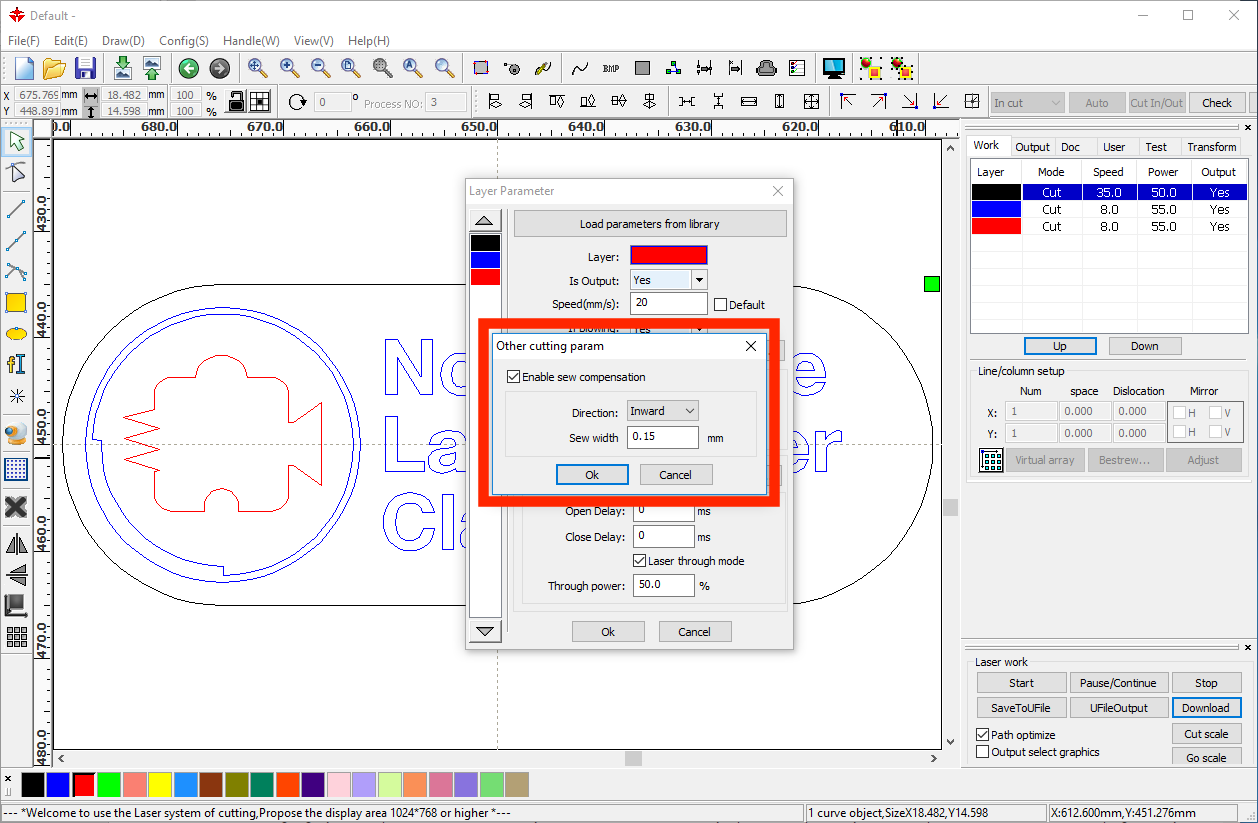The image size is (1258, 823).
Task: Pick the green swatch in bottom color palette
Action: [x=108, y=785]
